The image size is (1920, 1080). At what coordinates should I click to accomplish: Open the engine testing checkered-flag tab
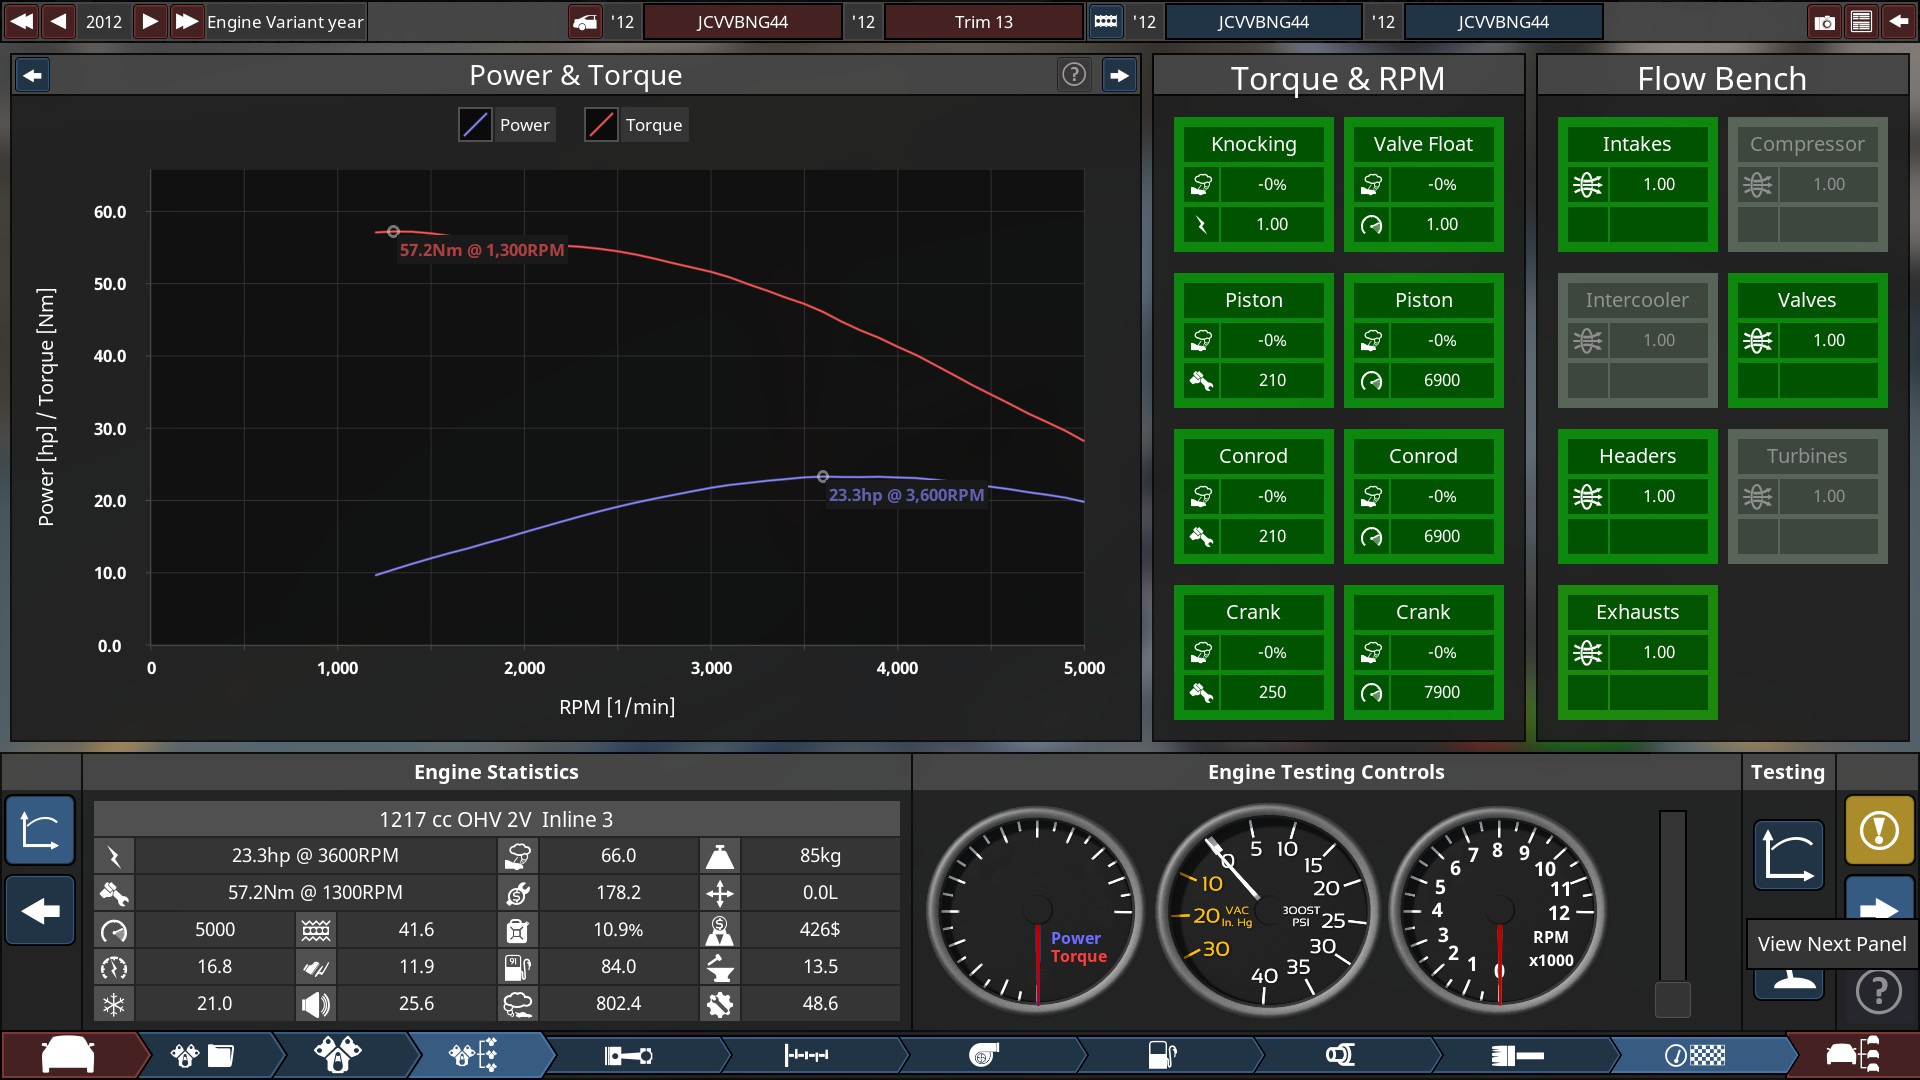click(1695, 1055)
